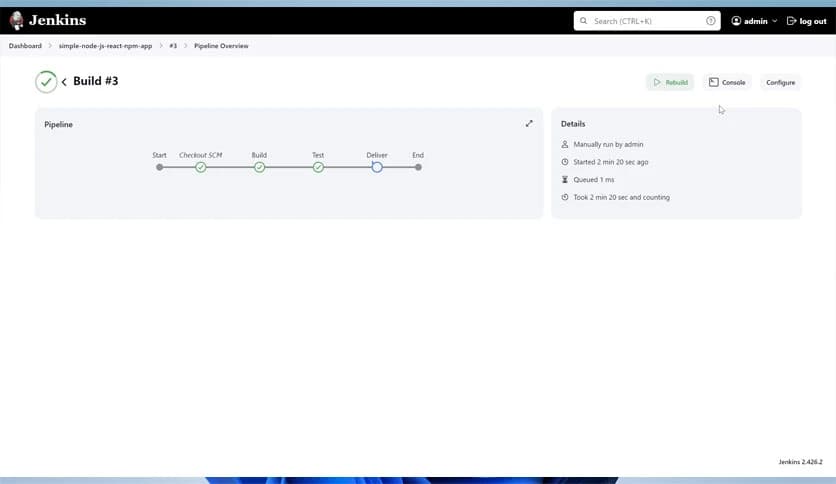Viewport: 836px width, 484px height.
Task: Expand the admin account dropdown chevron
Action: coord(775,21)
